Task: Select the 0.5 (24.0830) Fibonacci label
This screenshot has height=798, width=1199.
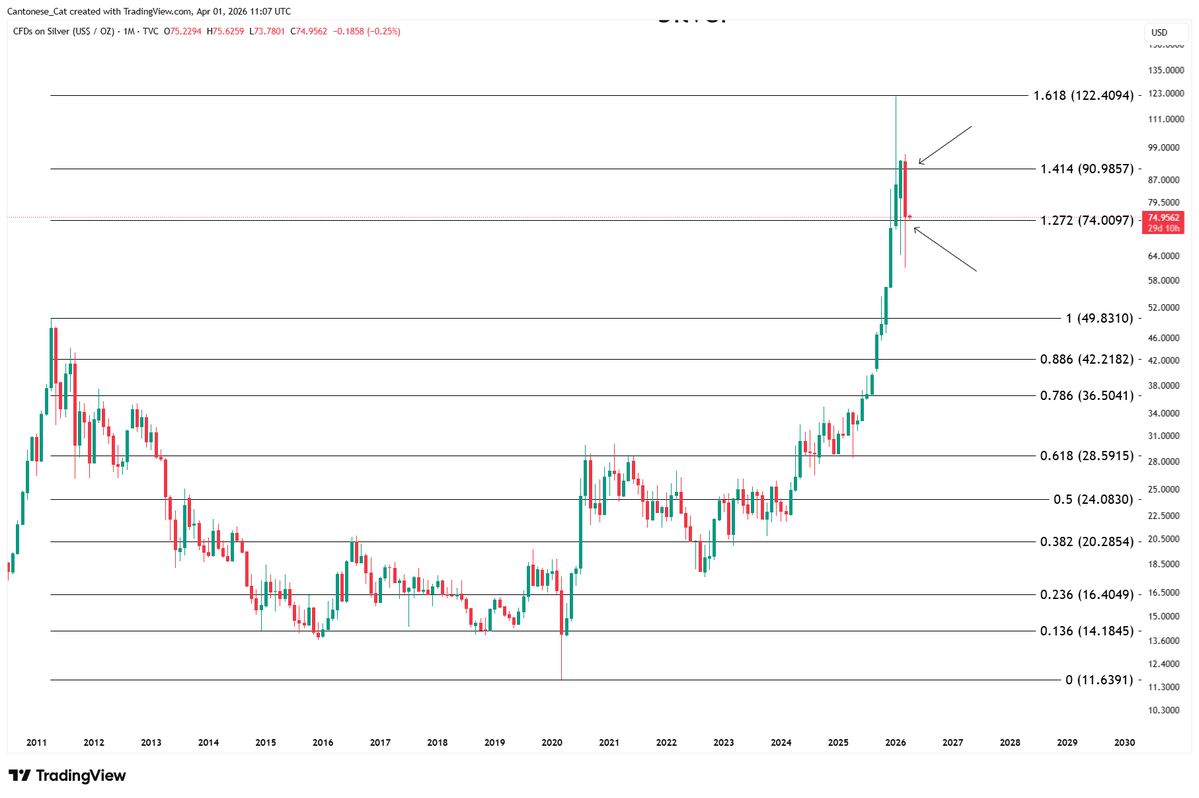Action: click(1093, 499)
